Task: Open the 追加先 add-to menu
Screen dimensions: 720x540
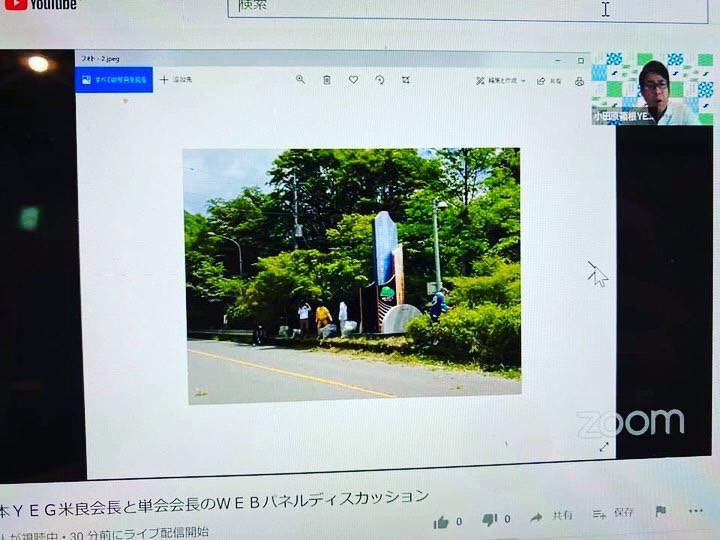Action: [x=174, y=79]
